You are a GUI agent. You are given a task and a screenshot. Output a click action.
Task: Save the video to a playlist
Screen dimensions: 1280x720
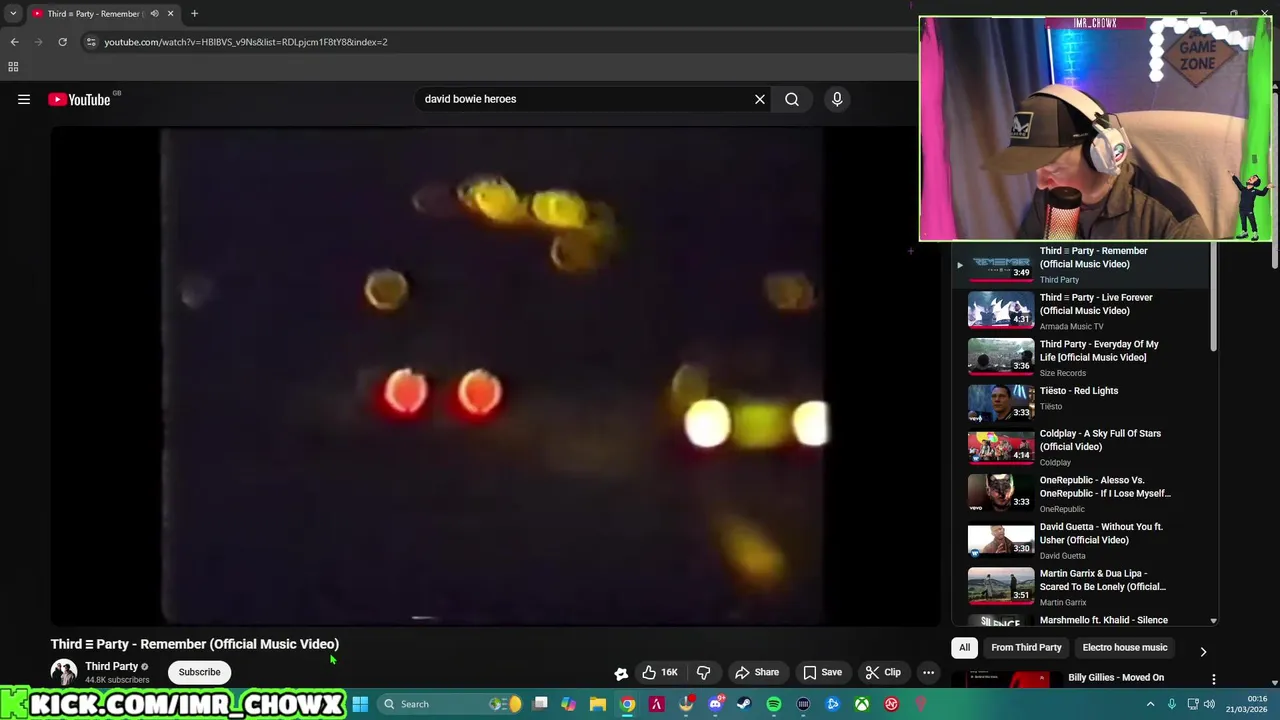[x=822, y=672]
